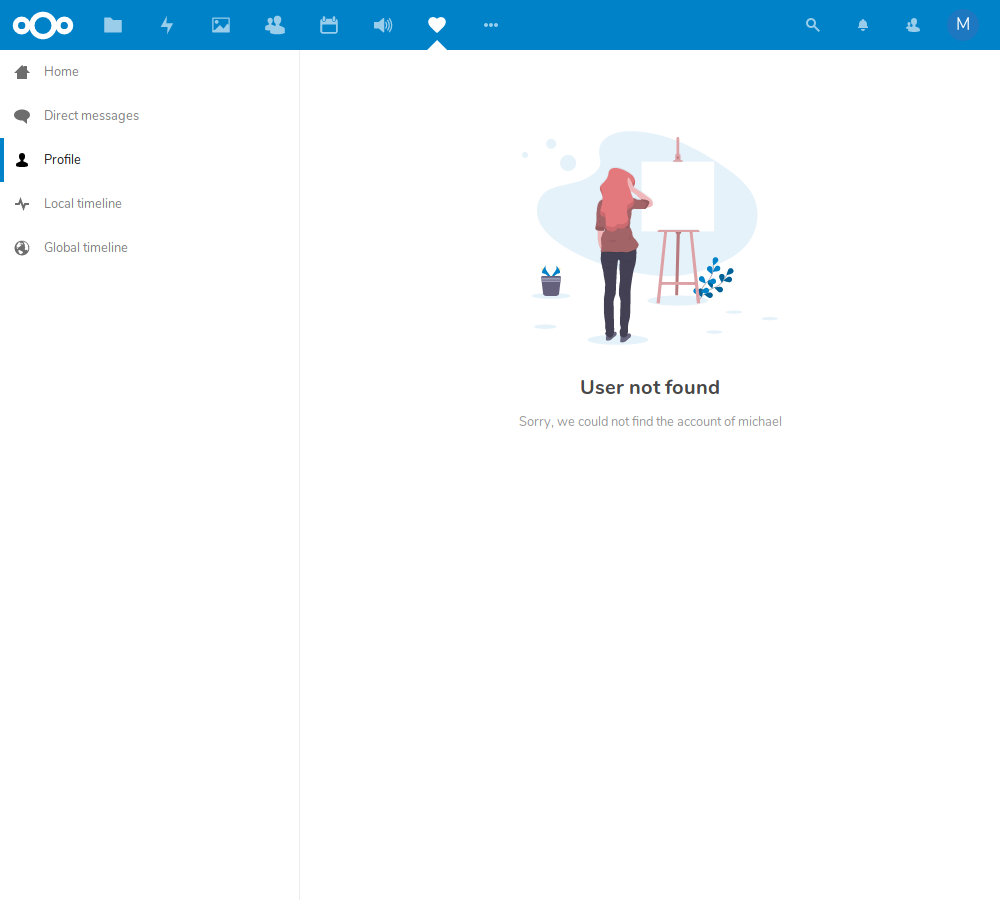Click the Profile person icon
The image size is (1000, 900).
pos(22,159)
